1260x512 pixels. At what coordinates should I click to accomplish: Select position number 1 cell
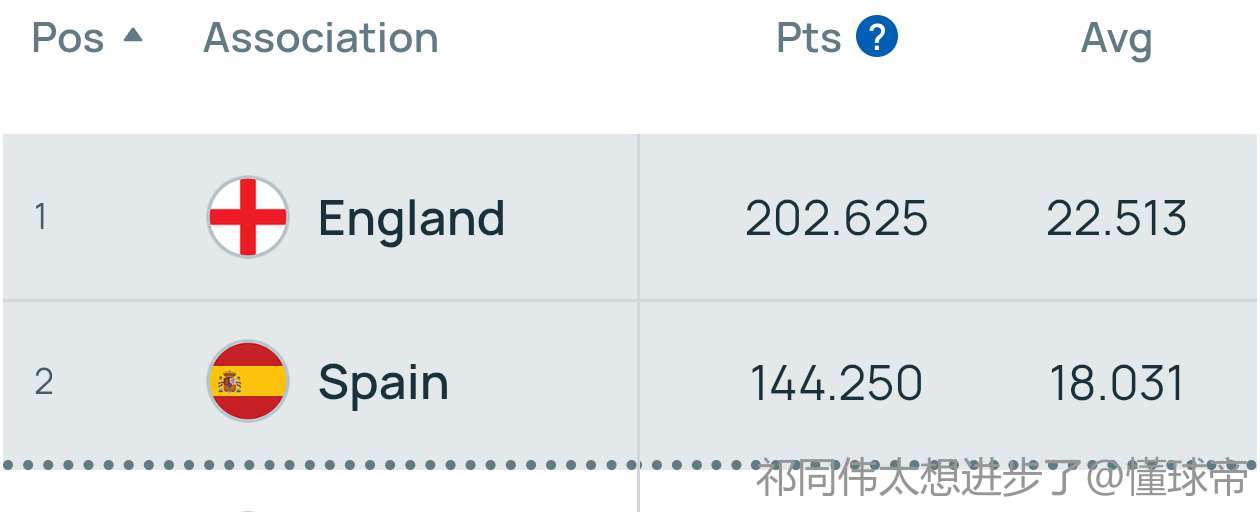tap(41, 217)
